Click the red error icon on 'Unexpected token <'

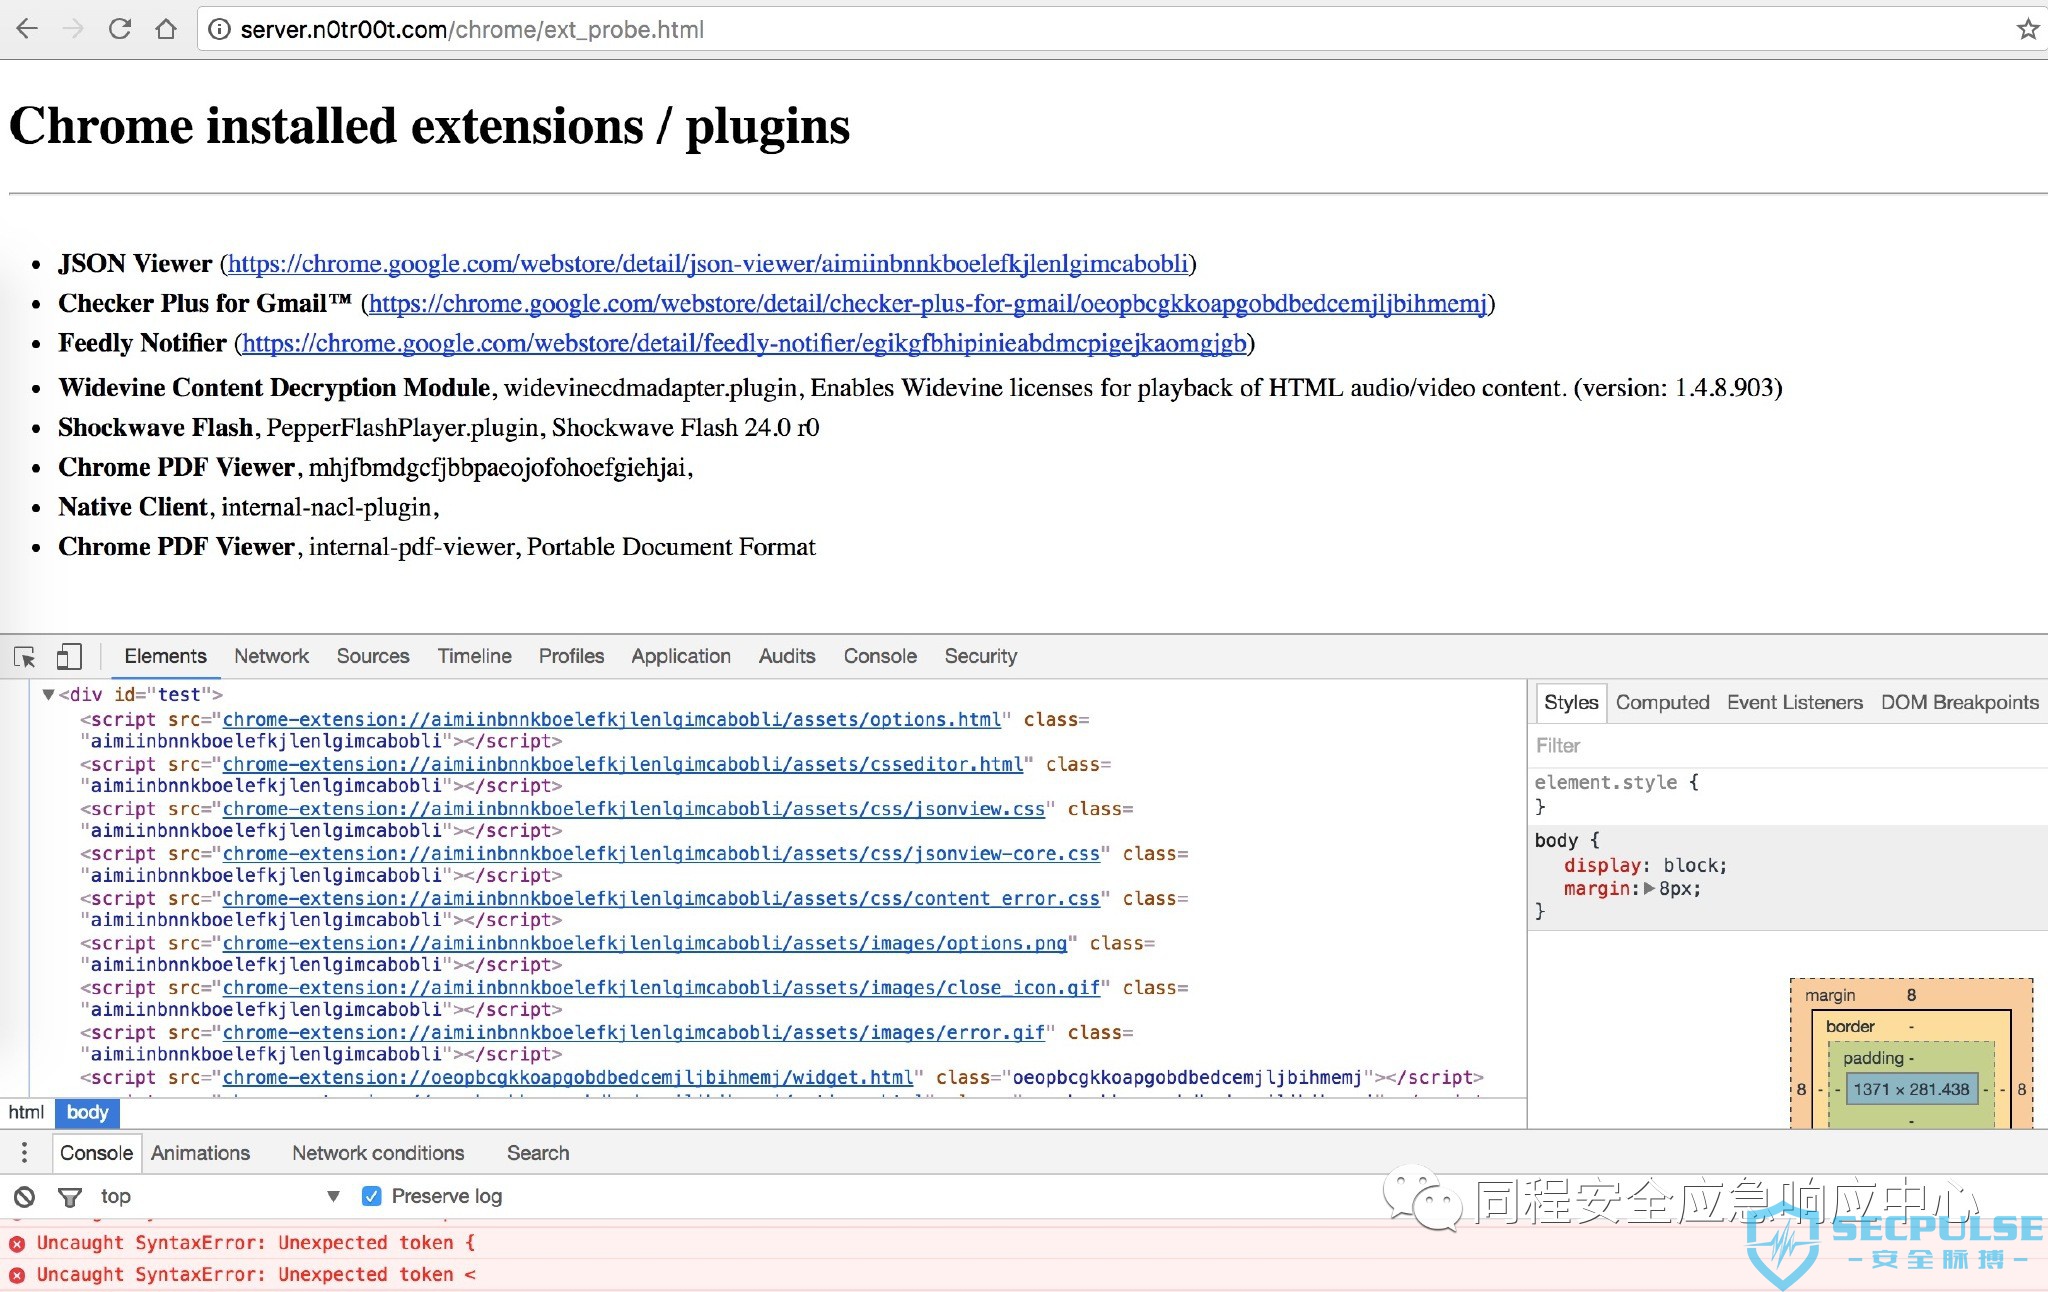pyautogui.click(x=17, y=1276)
